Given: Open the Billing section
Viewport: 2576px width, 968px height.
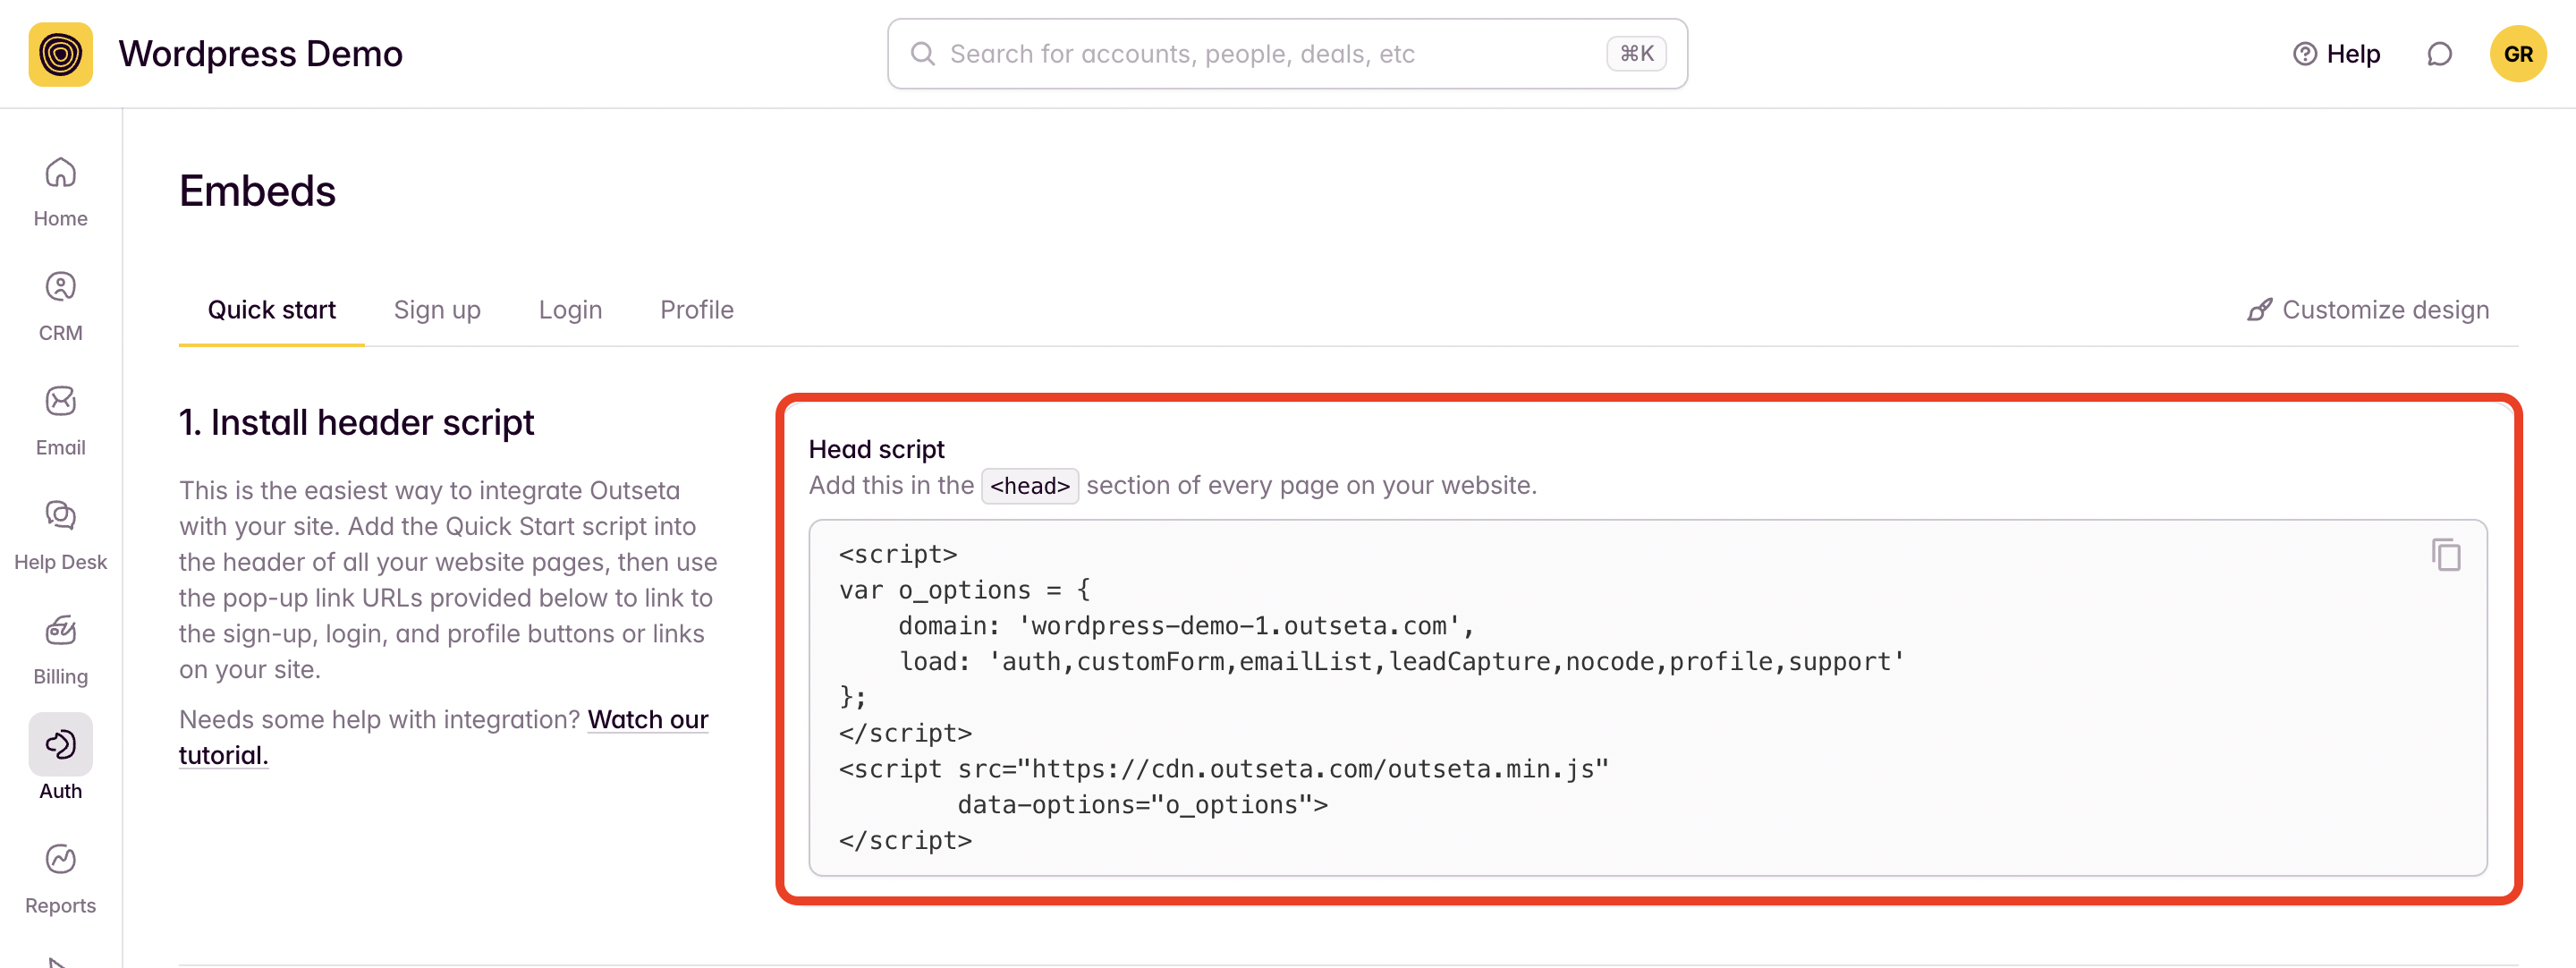Looking at the screenshot, I should tap(60, 649).
